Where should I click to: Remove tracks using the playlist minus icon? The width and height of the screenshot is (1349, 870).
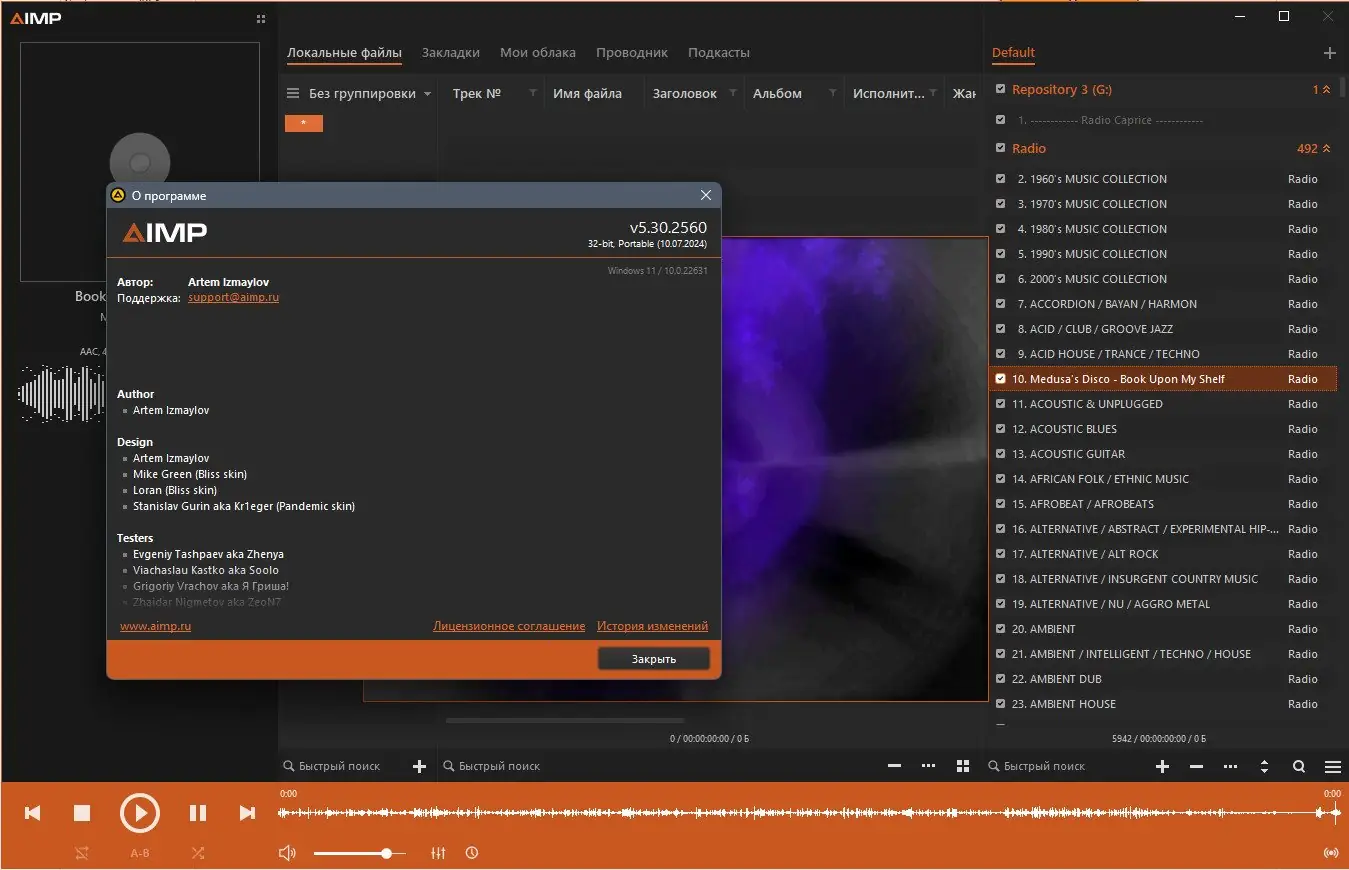click(1196, 766)
